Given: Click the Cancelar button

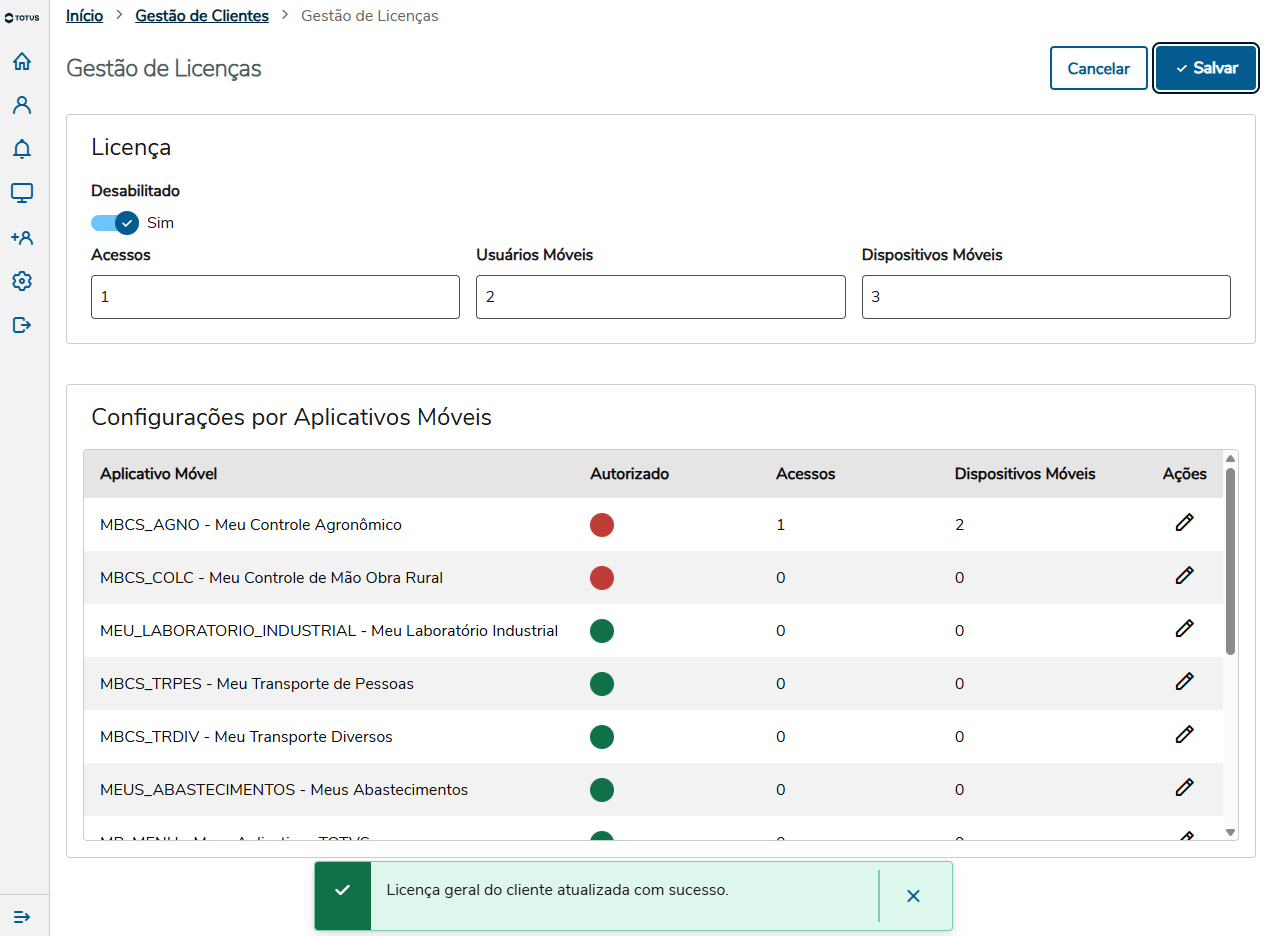Looking at the screenshot, I should (1098, 69).
